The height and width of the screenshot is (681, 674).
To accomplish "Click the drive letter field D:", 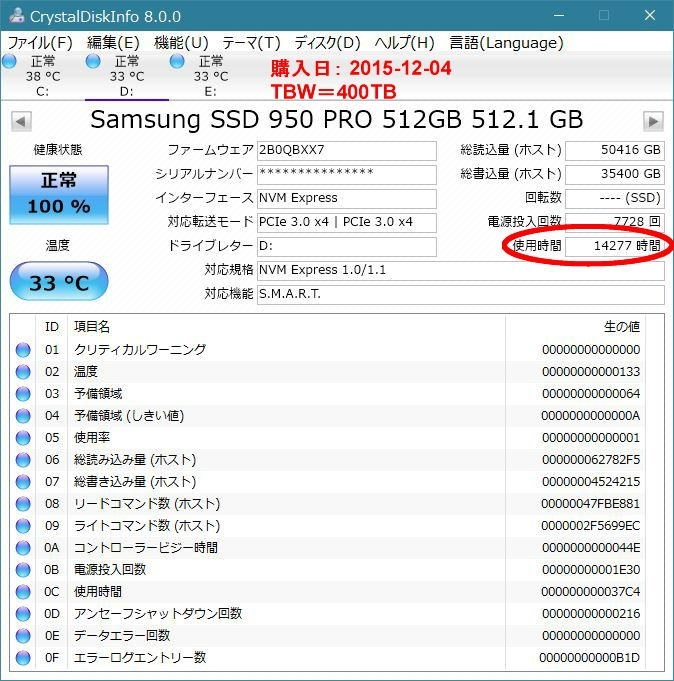I will [x=347, y=246].
